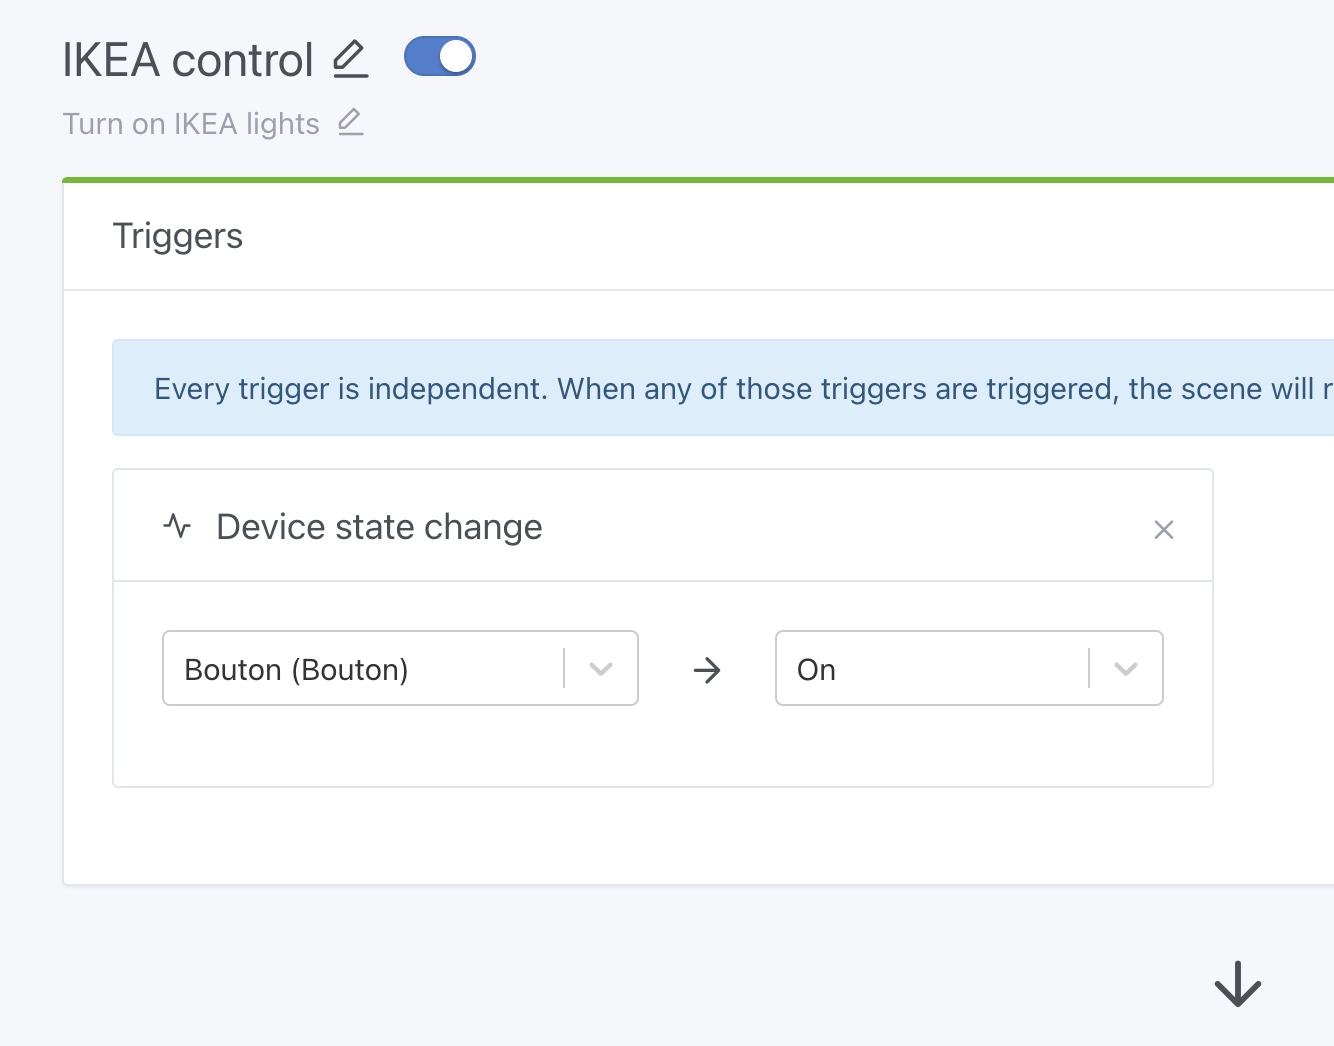The width and height of the screenshot is (1334, 1046).
Task: Click the On selected value text
Action: (x=816, y=670)
